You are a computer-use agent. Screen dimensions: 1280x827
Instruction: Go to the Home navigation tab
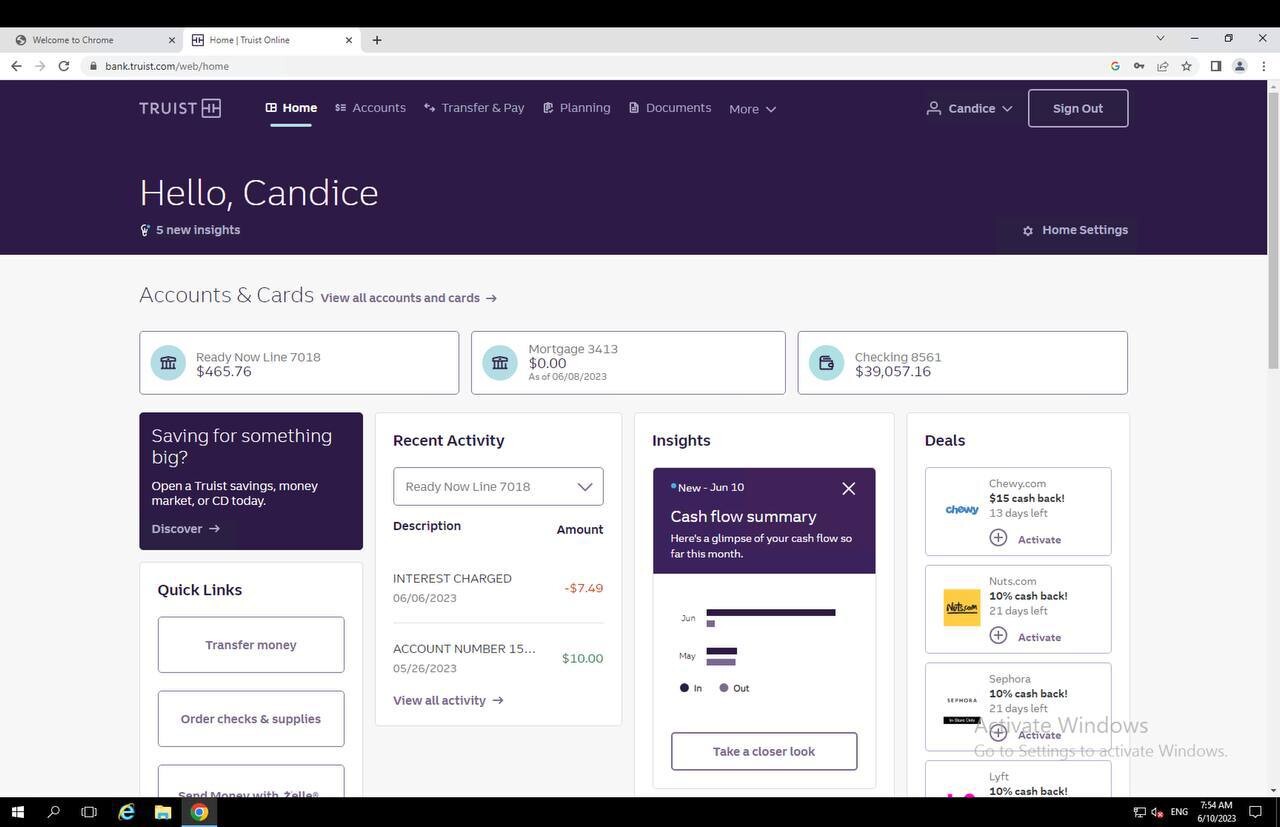coord(291,108)
